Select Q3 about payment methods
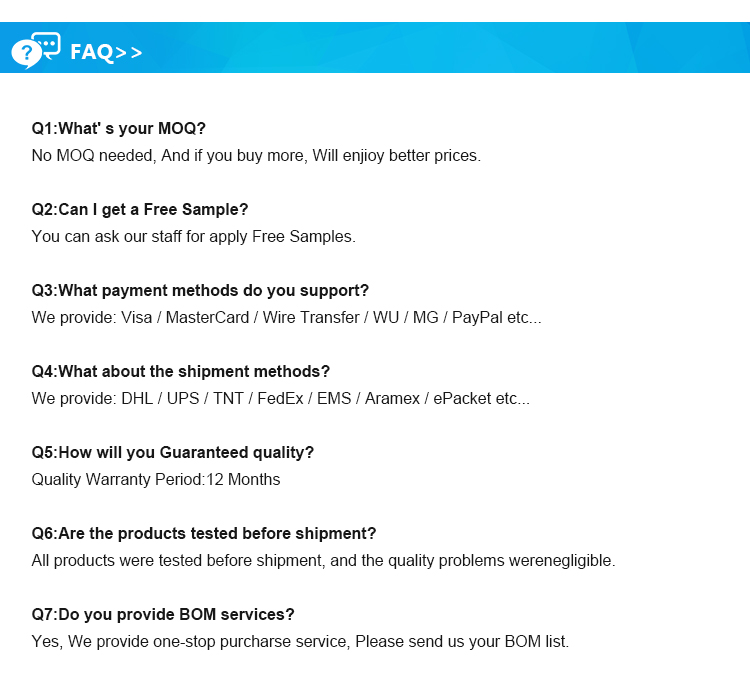The width and height of the screenshot is (750, 676). (200, 291)
